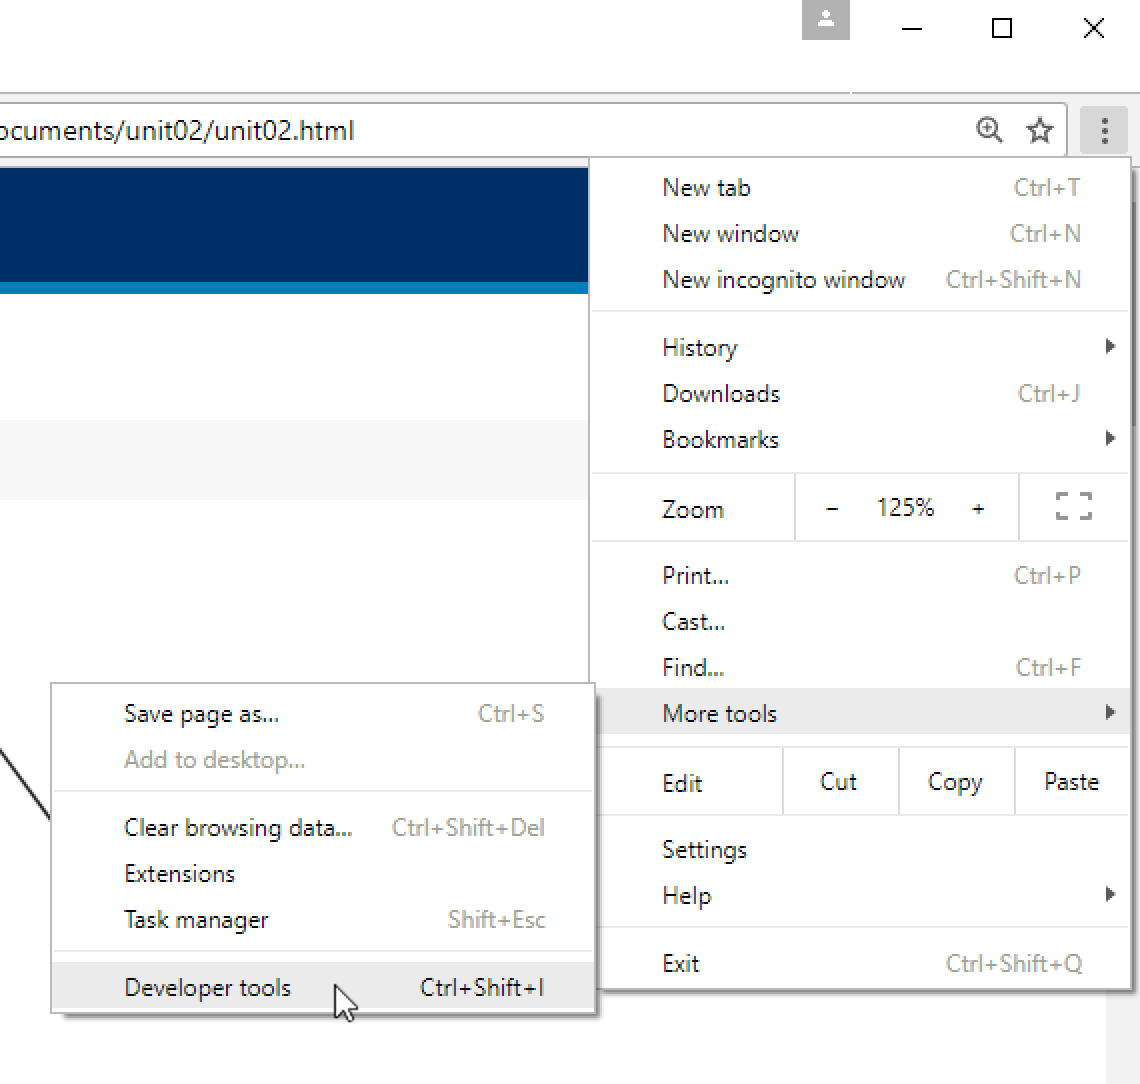The image size is (1140, 1084).
Task: Bookmark this page via the star icon
Action: point(1040,130)
